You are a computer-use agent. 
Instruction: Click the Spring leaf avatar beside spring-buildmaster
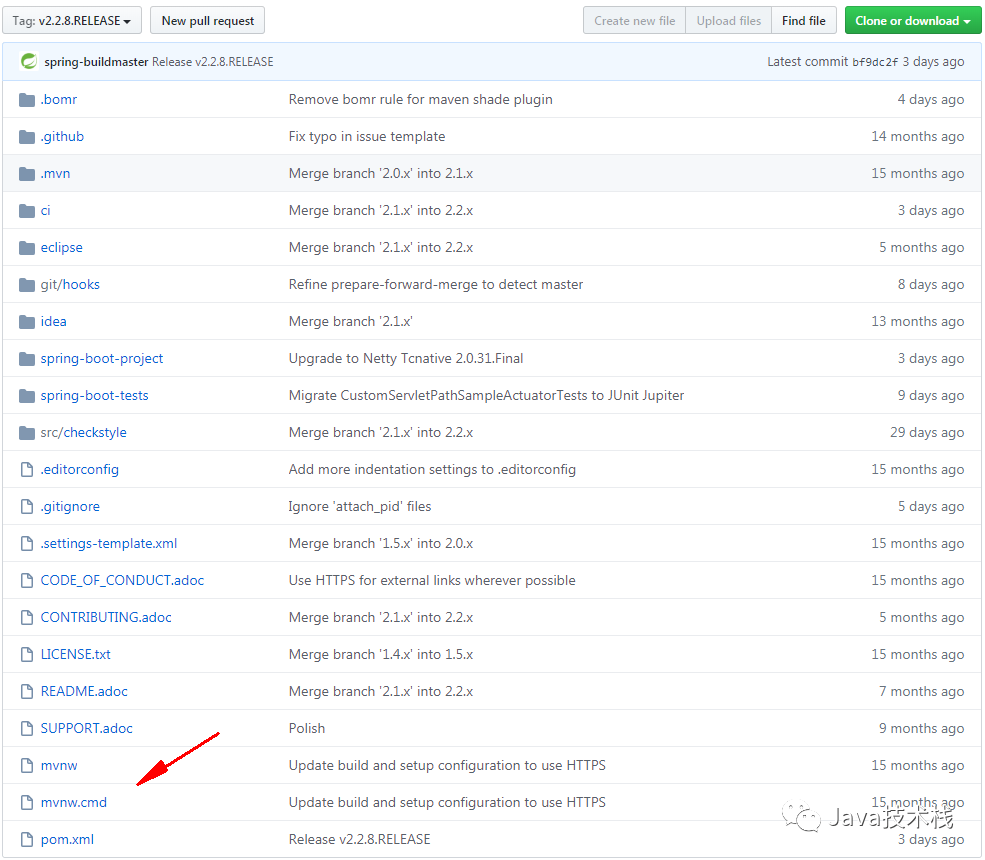pos(27,61)
